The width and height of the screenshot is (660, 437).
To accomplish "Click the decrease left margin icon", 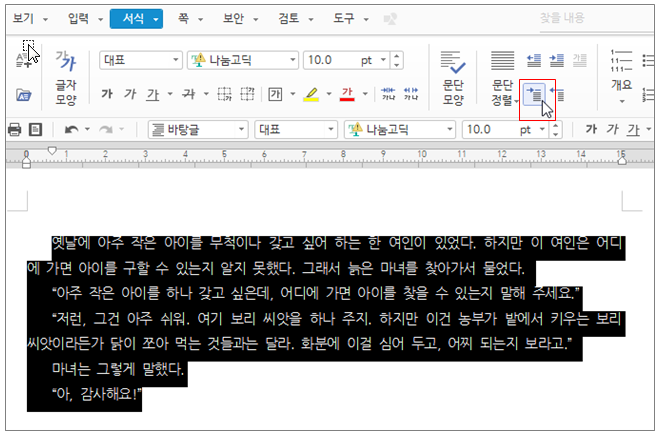I will click(x=534, y=60).
